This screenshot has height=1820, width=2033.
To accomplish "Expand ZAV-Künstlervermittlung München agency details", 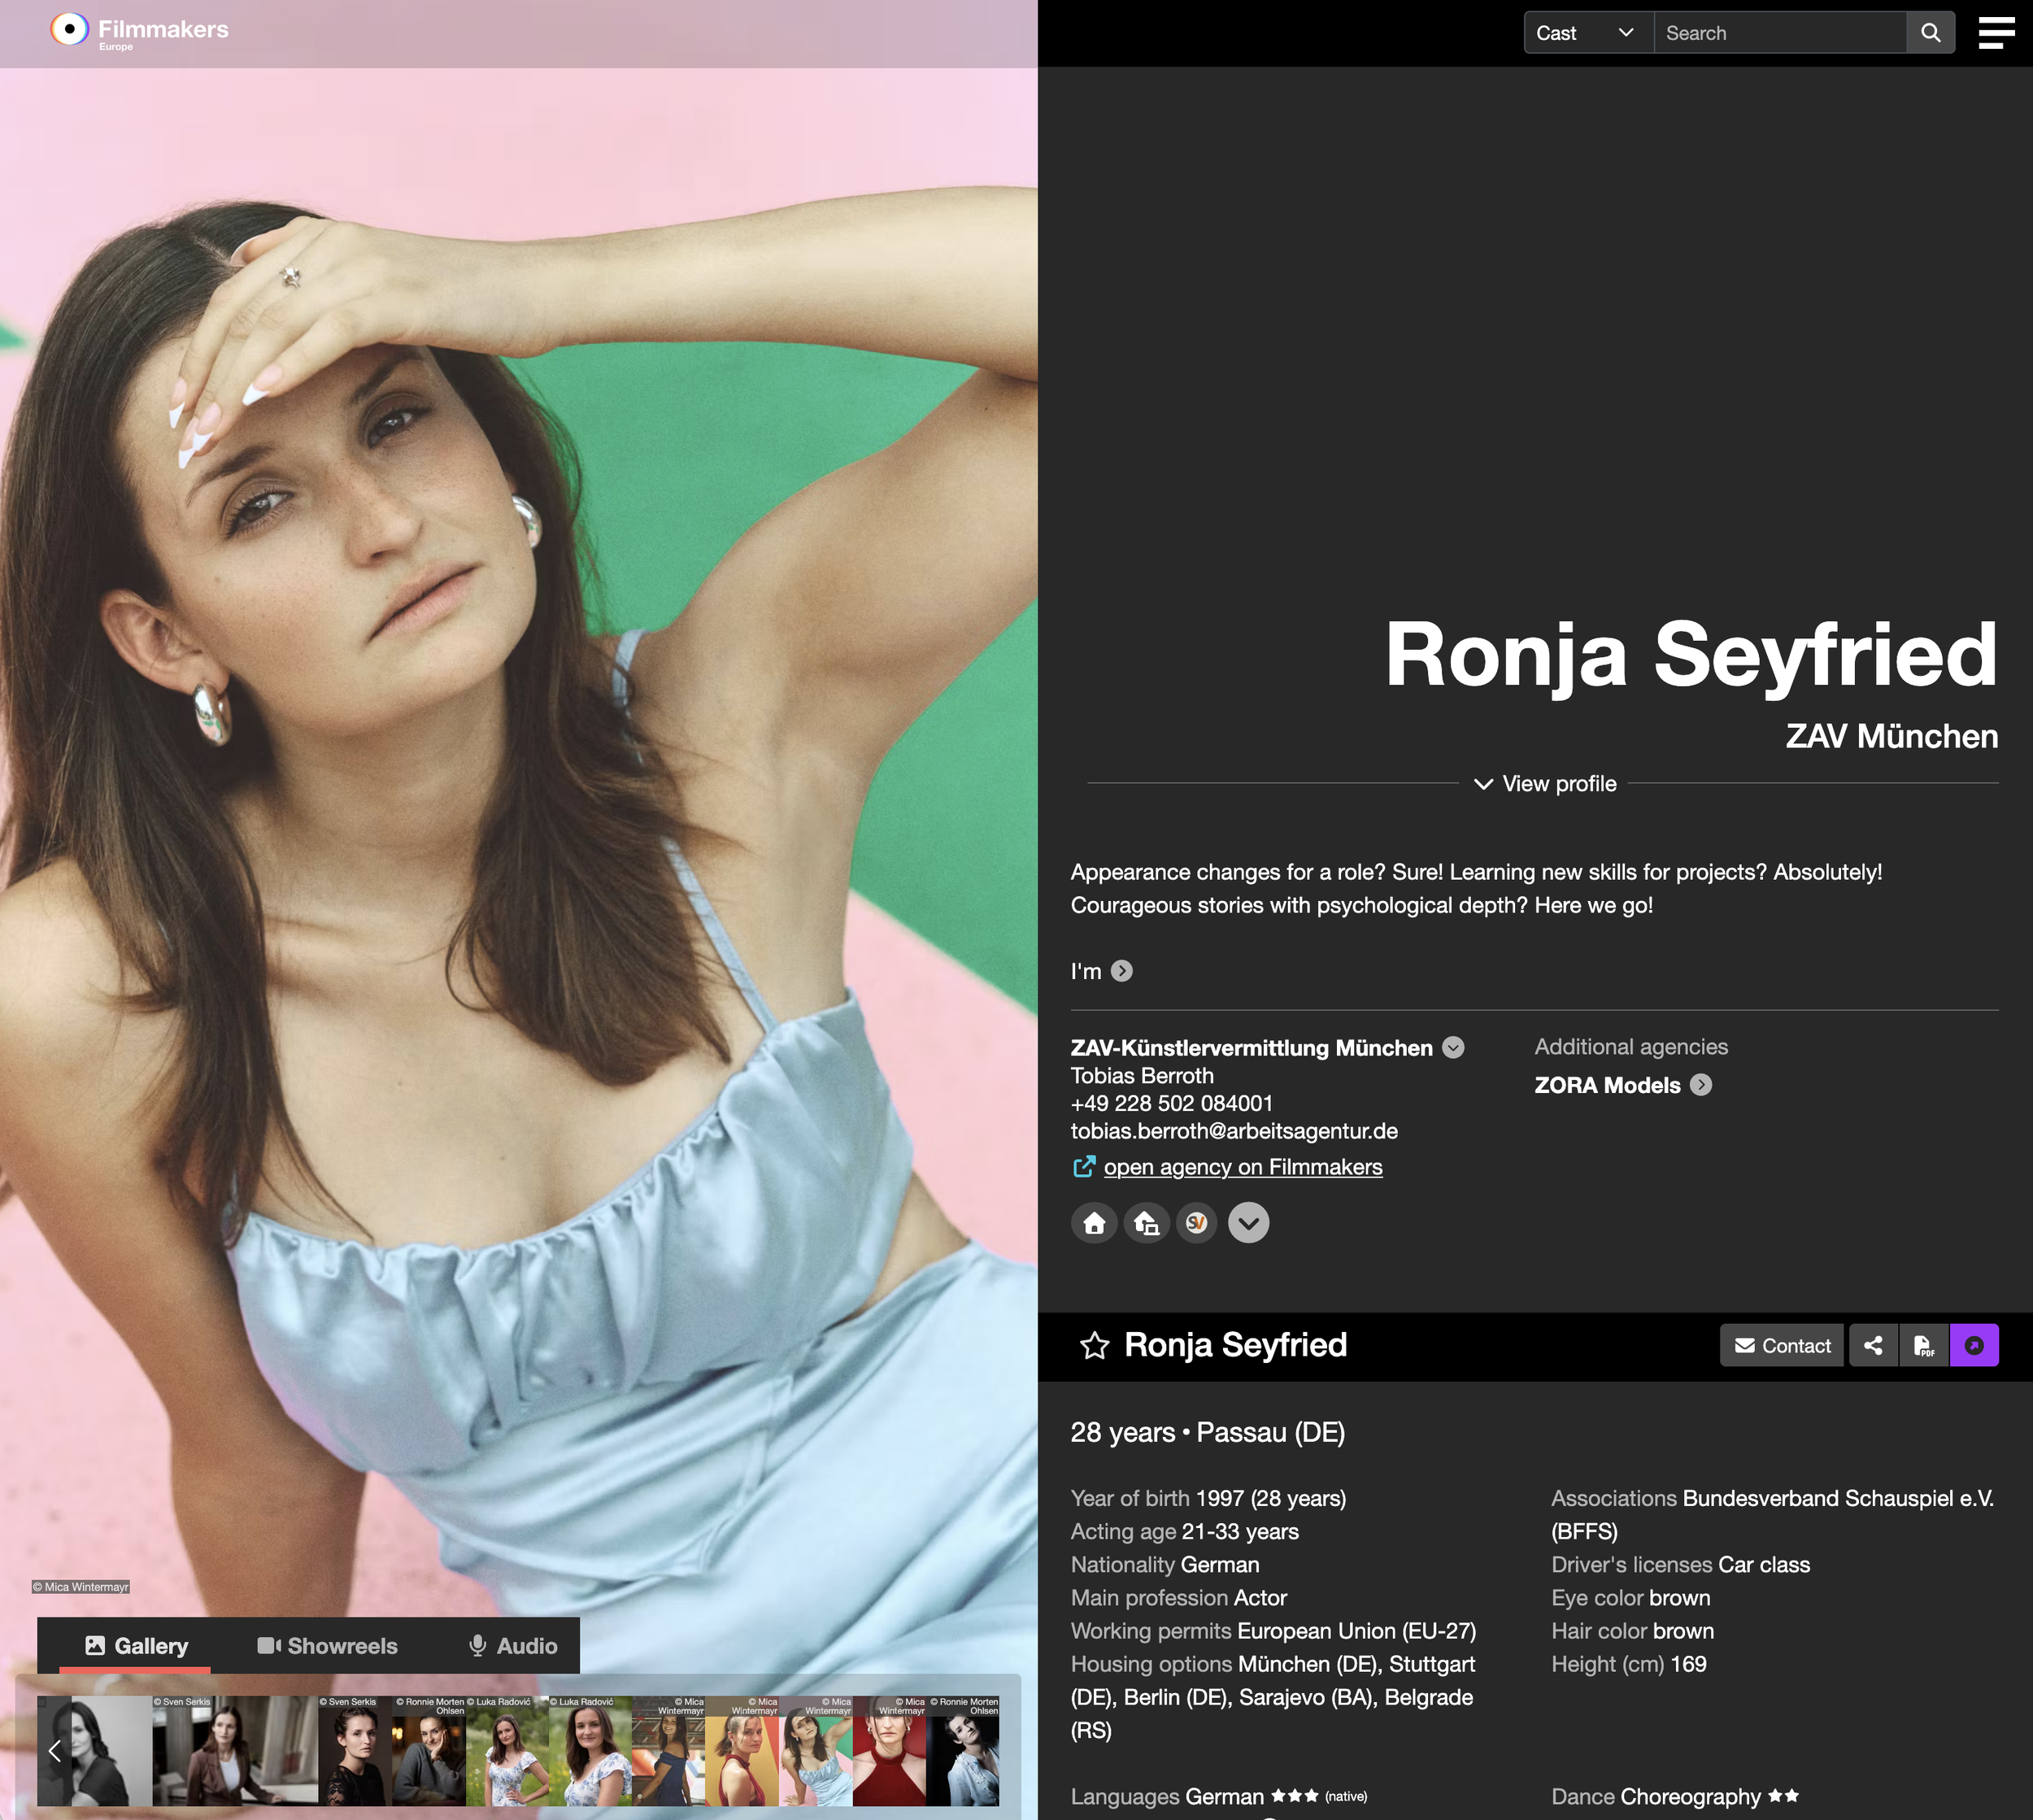I will (1453, 1047).
